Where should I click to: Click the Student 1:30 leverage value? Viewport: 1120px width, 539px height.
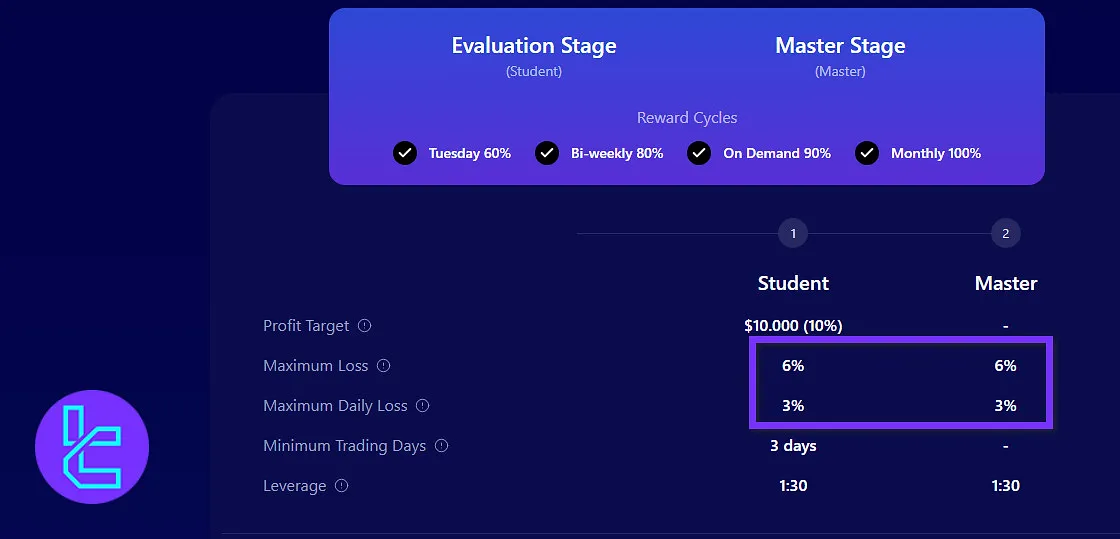793,486
